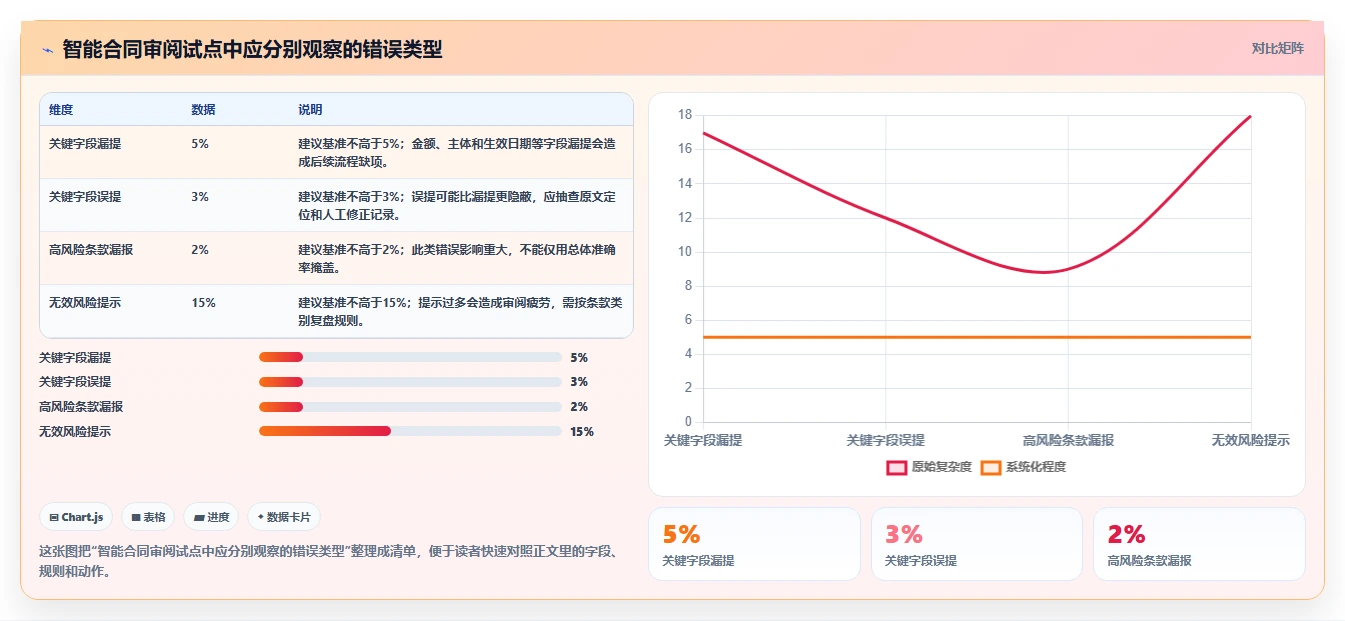Click the 15% value in the table
The image size is (1345, 621).
point(203,303)
